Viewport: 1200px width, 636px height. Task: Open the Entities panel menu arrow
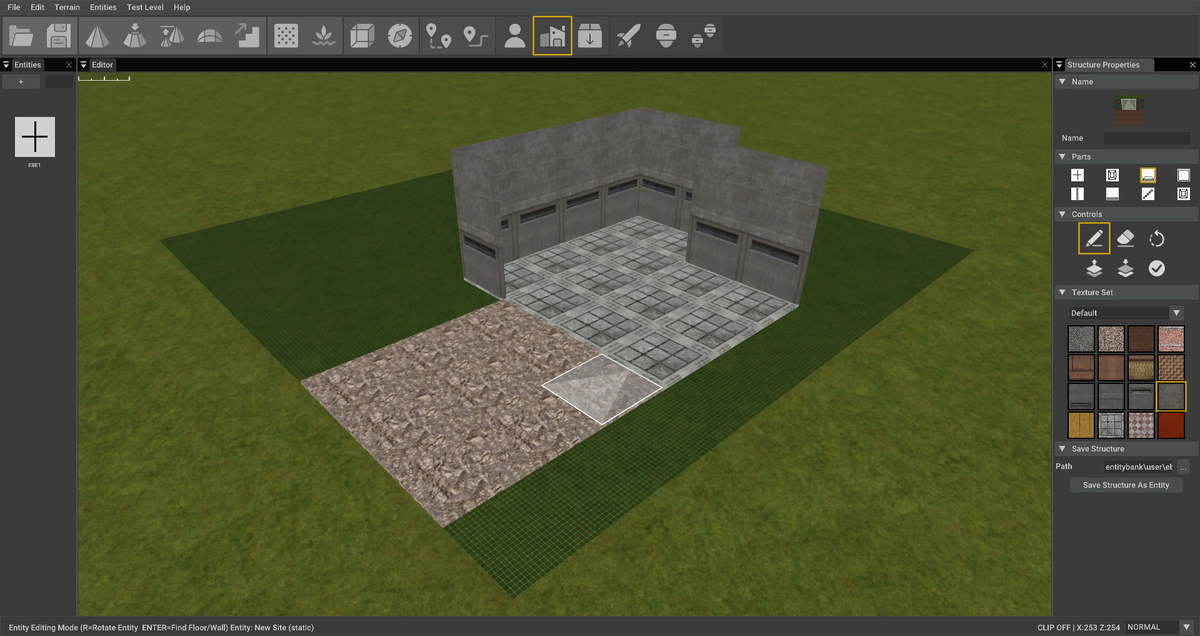coord(6,65)
